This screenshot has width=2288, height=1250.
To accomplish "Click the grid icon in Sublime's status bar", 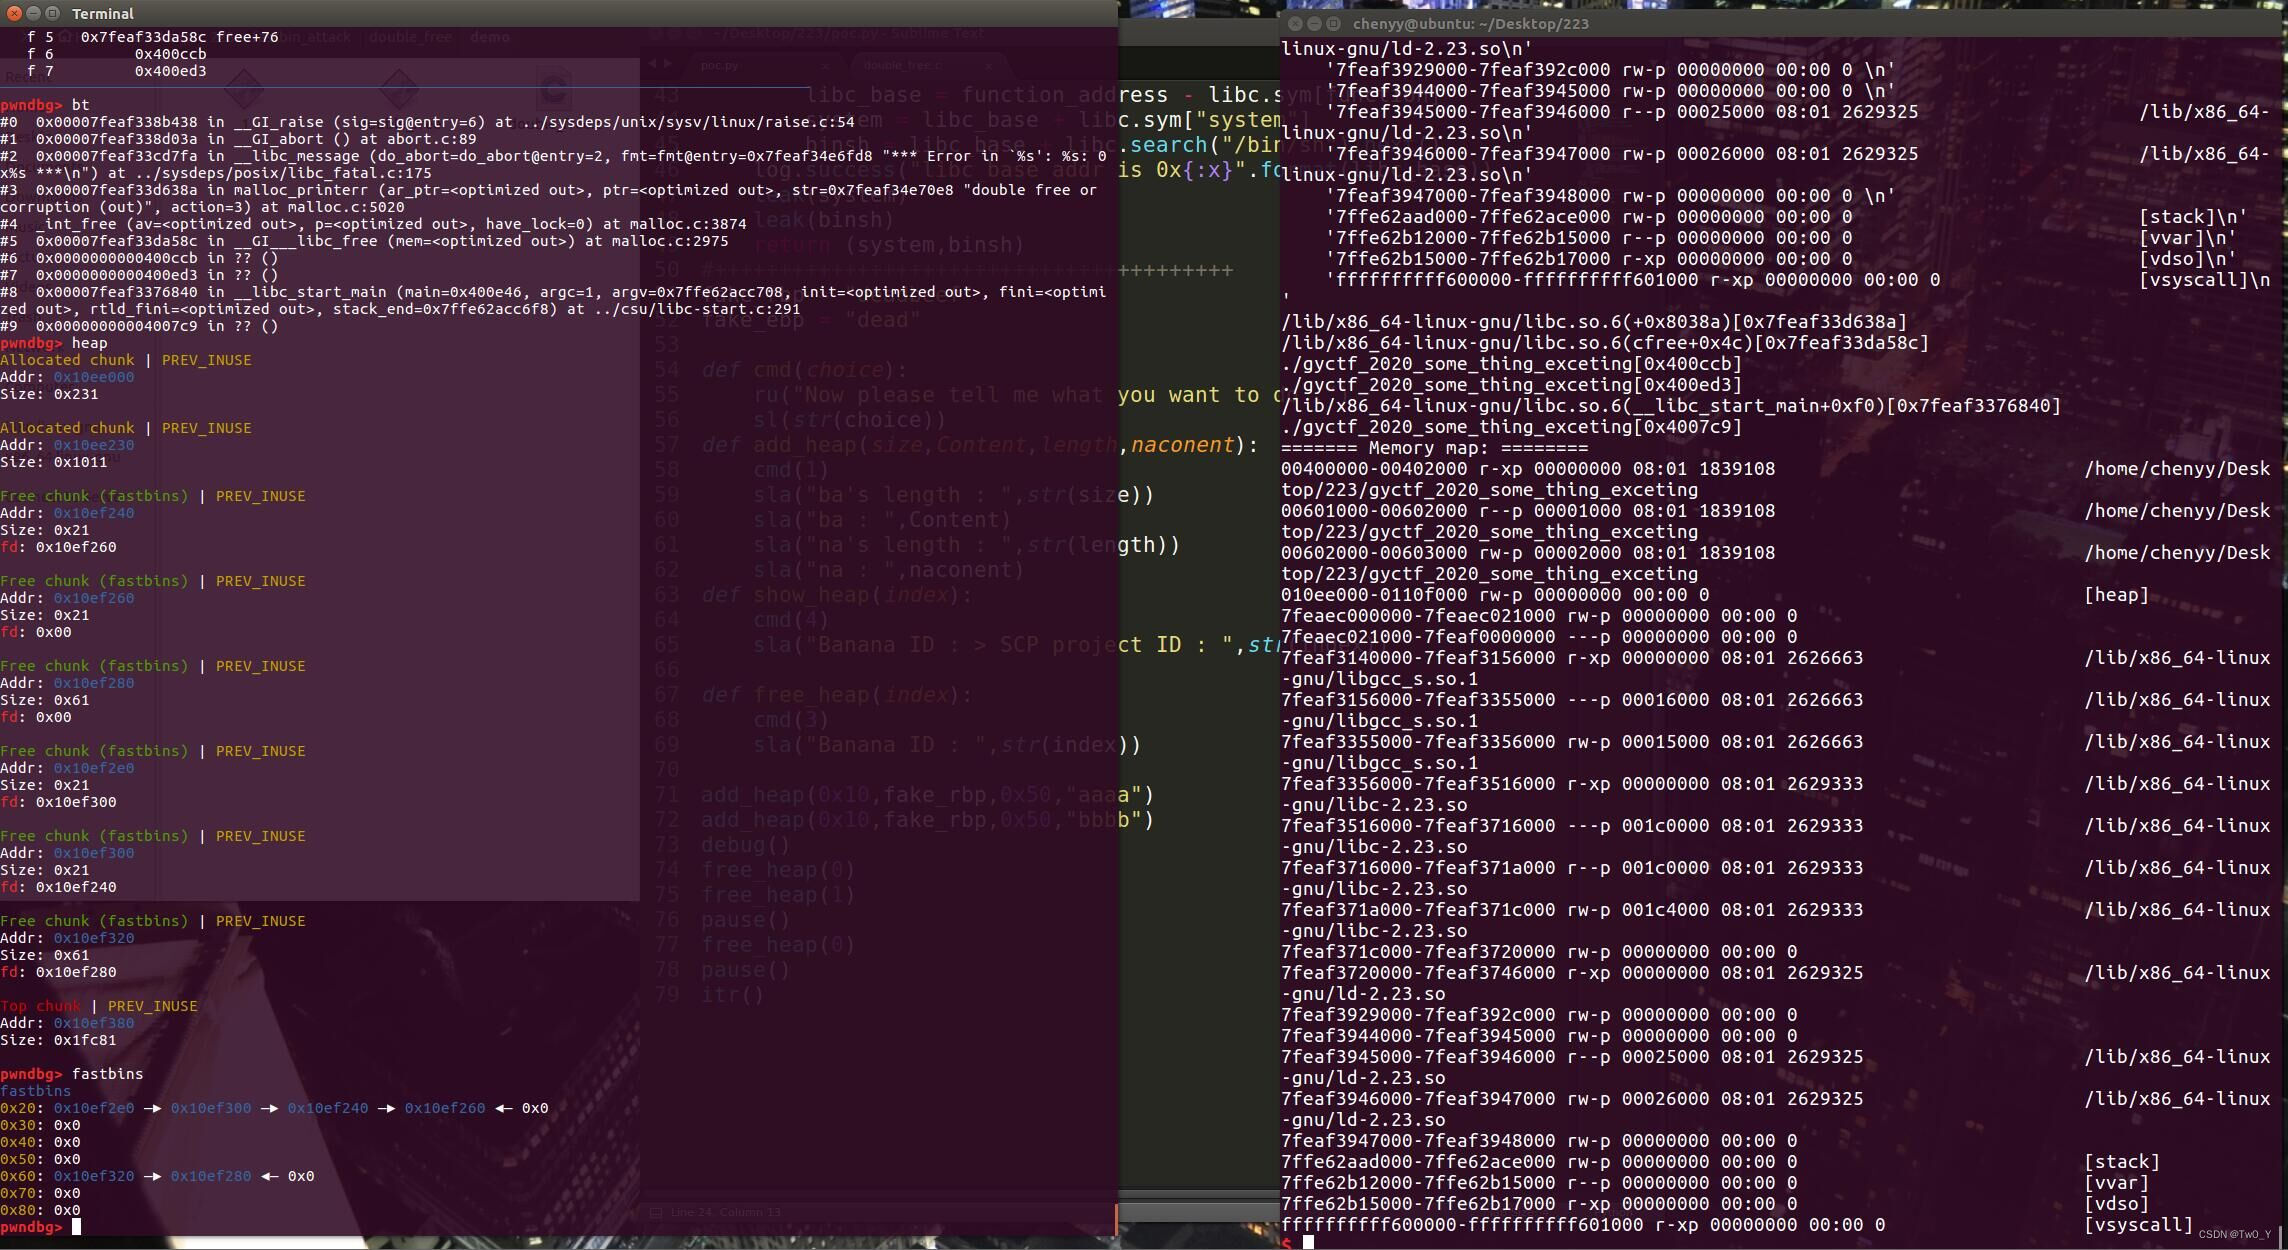I will tap(658, 1211).
